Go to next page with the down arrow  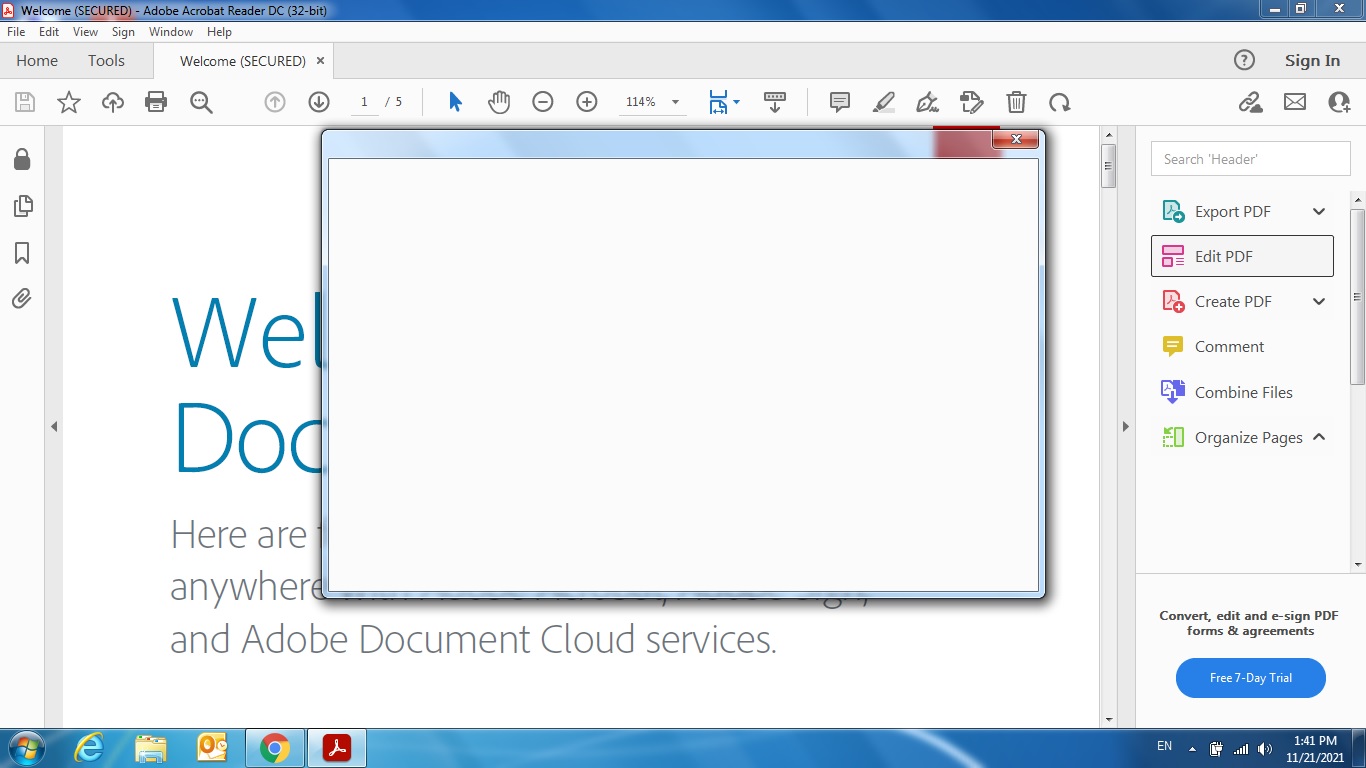pyautogui.click(x=319, y=102)
